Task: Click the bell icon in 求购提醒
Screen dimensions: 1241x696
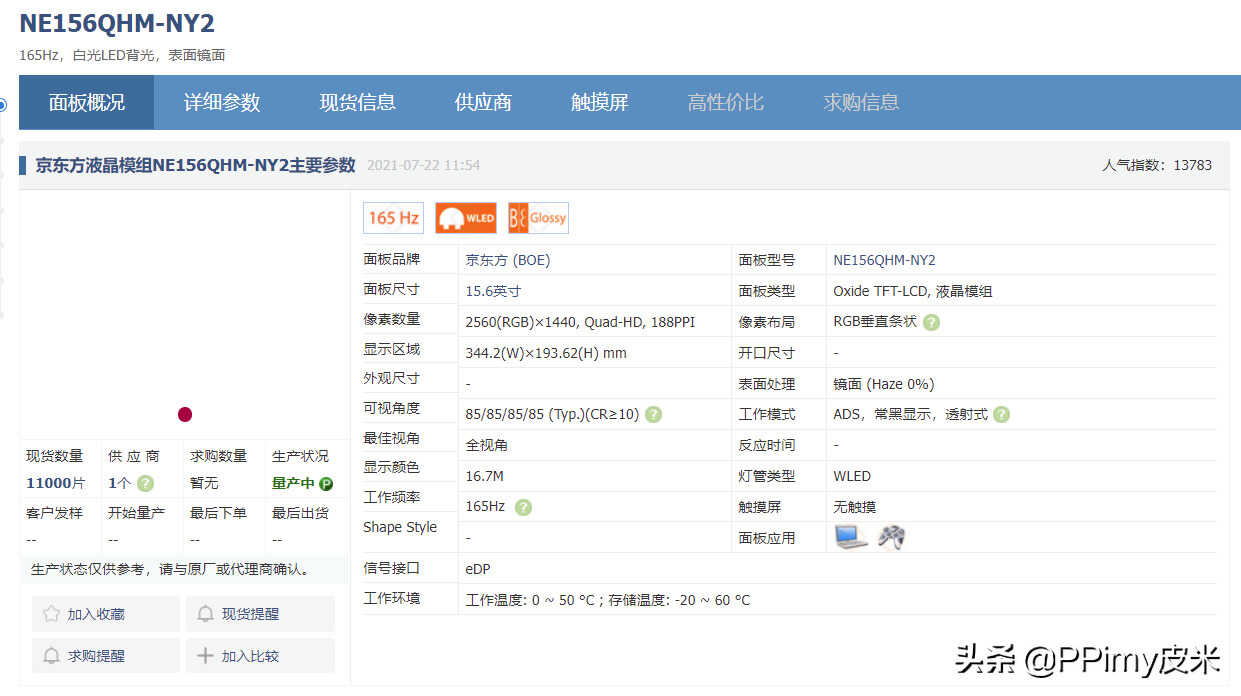Action: pyautogui.click(x=52, y=656)
